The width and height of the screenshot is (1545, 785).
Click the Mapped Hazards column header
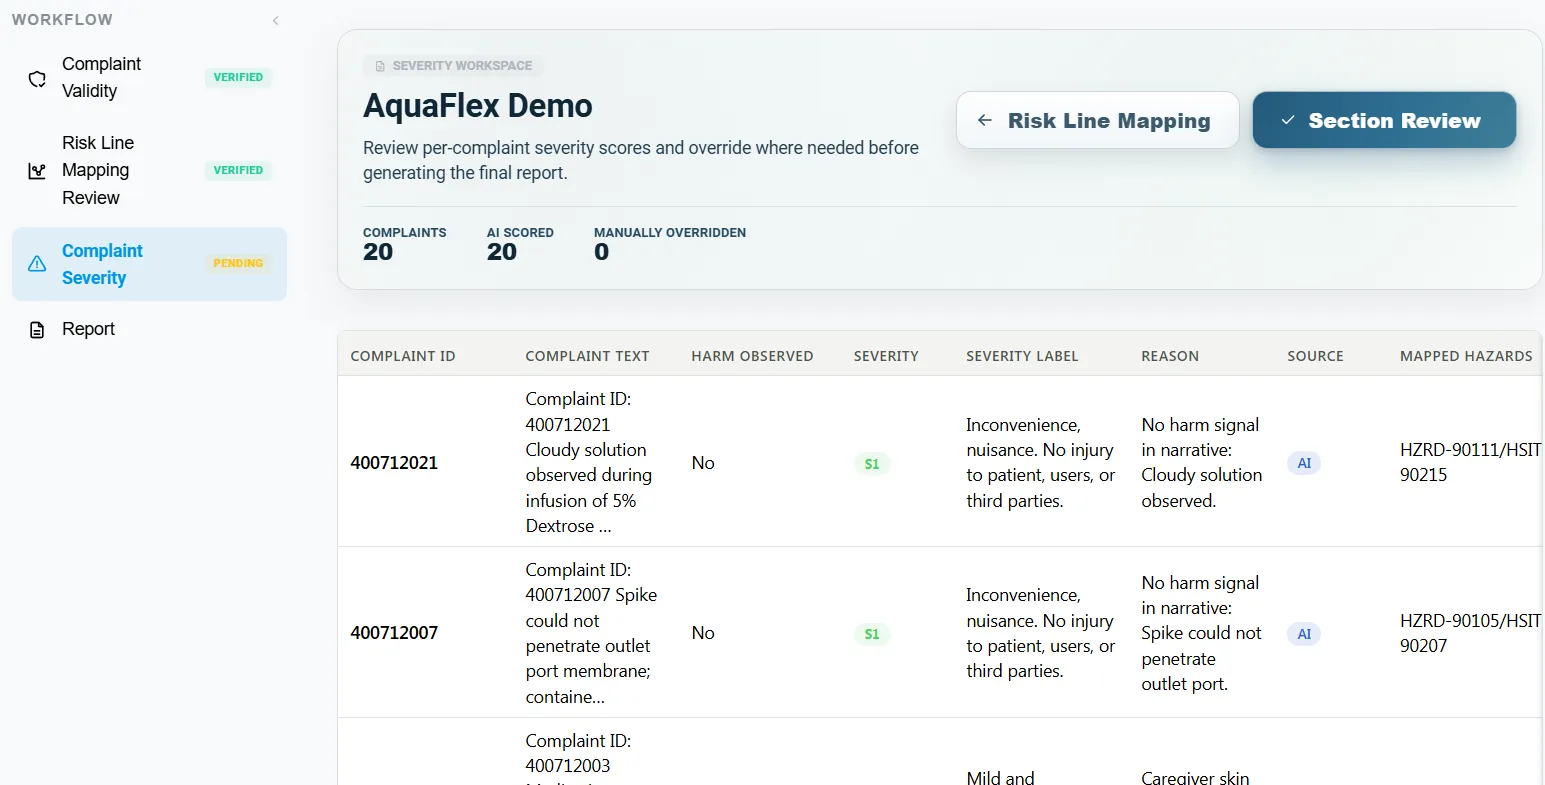click(1466, 356)
